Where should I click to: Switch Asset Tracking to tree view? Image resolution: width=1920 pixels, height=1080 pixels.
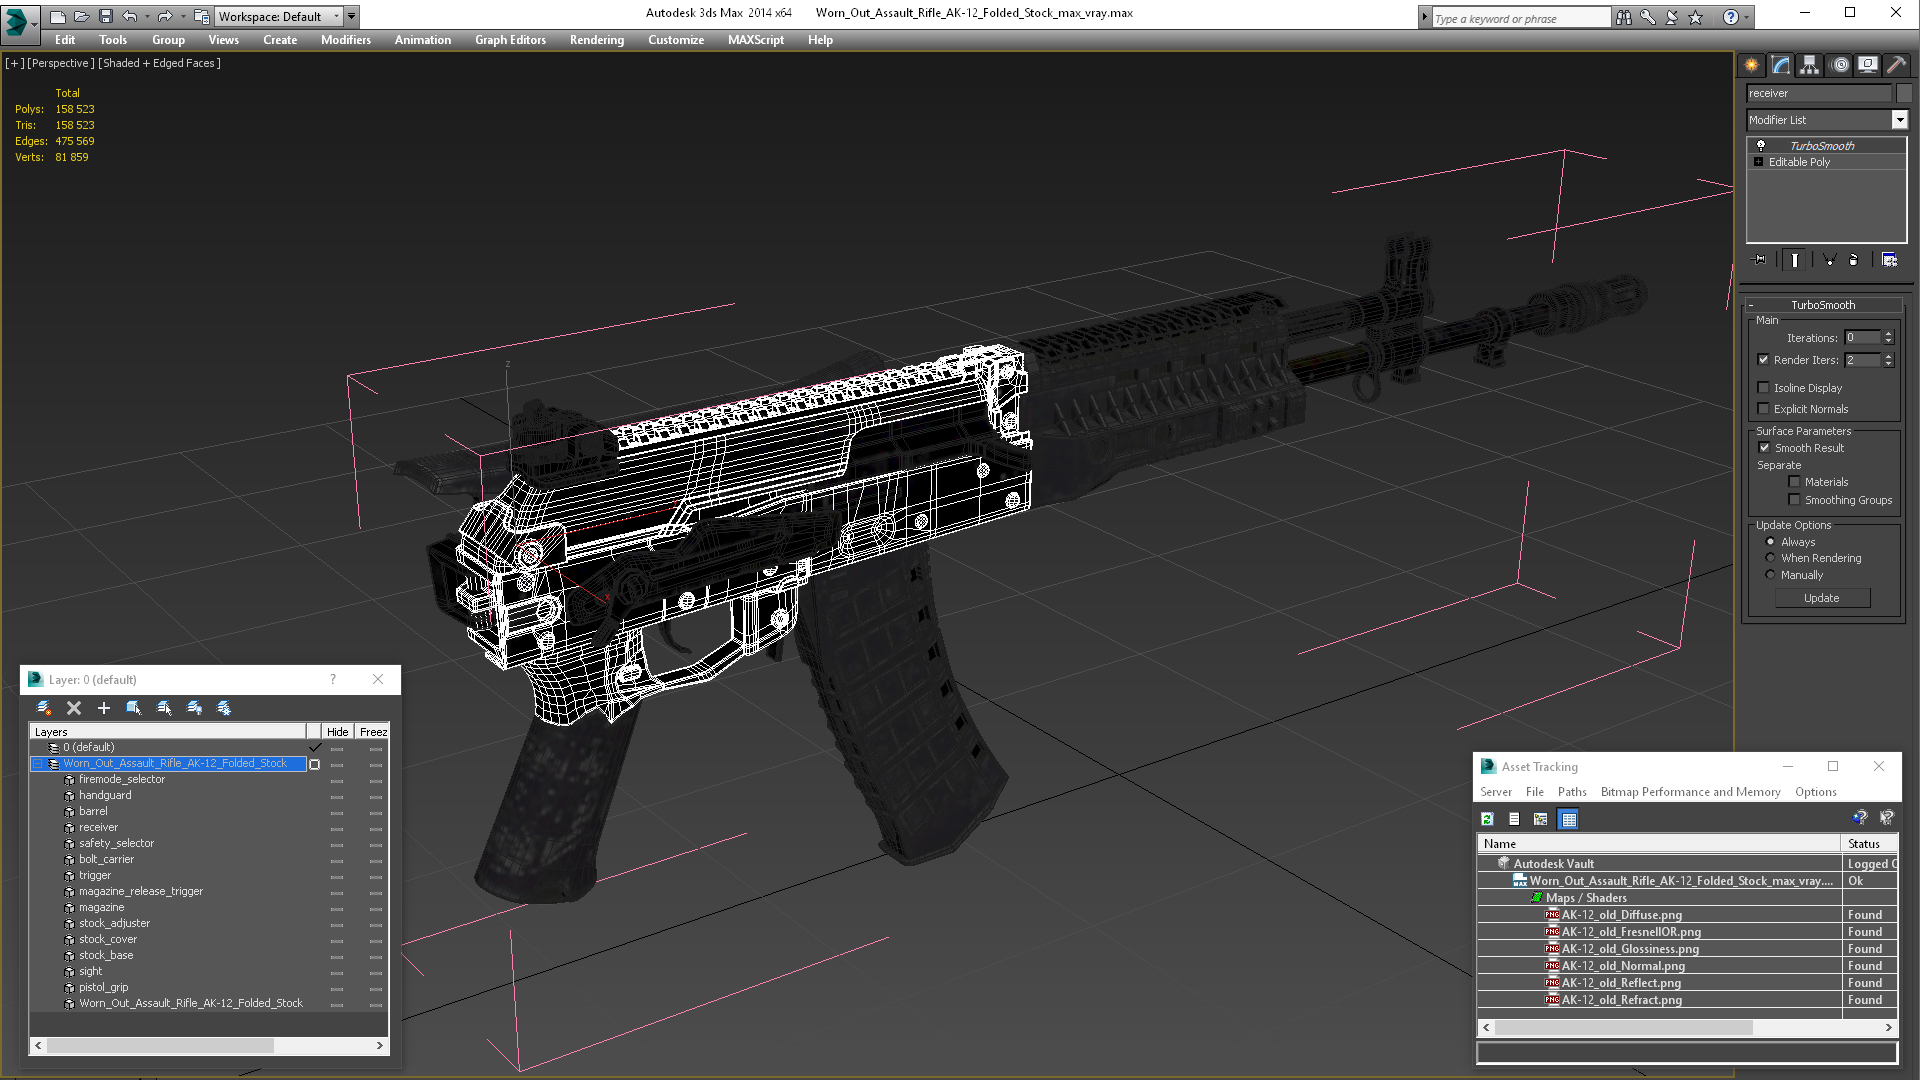1541,819
